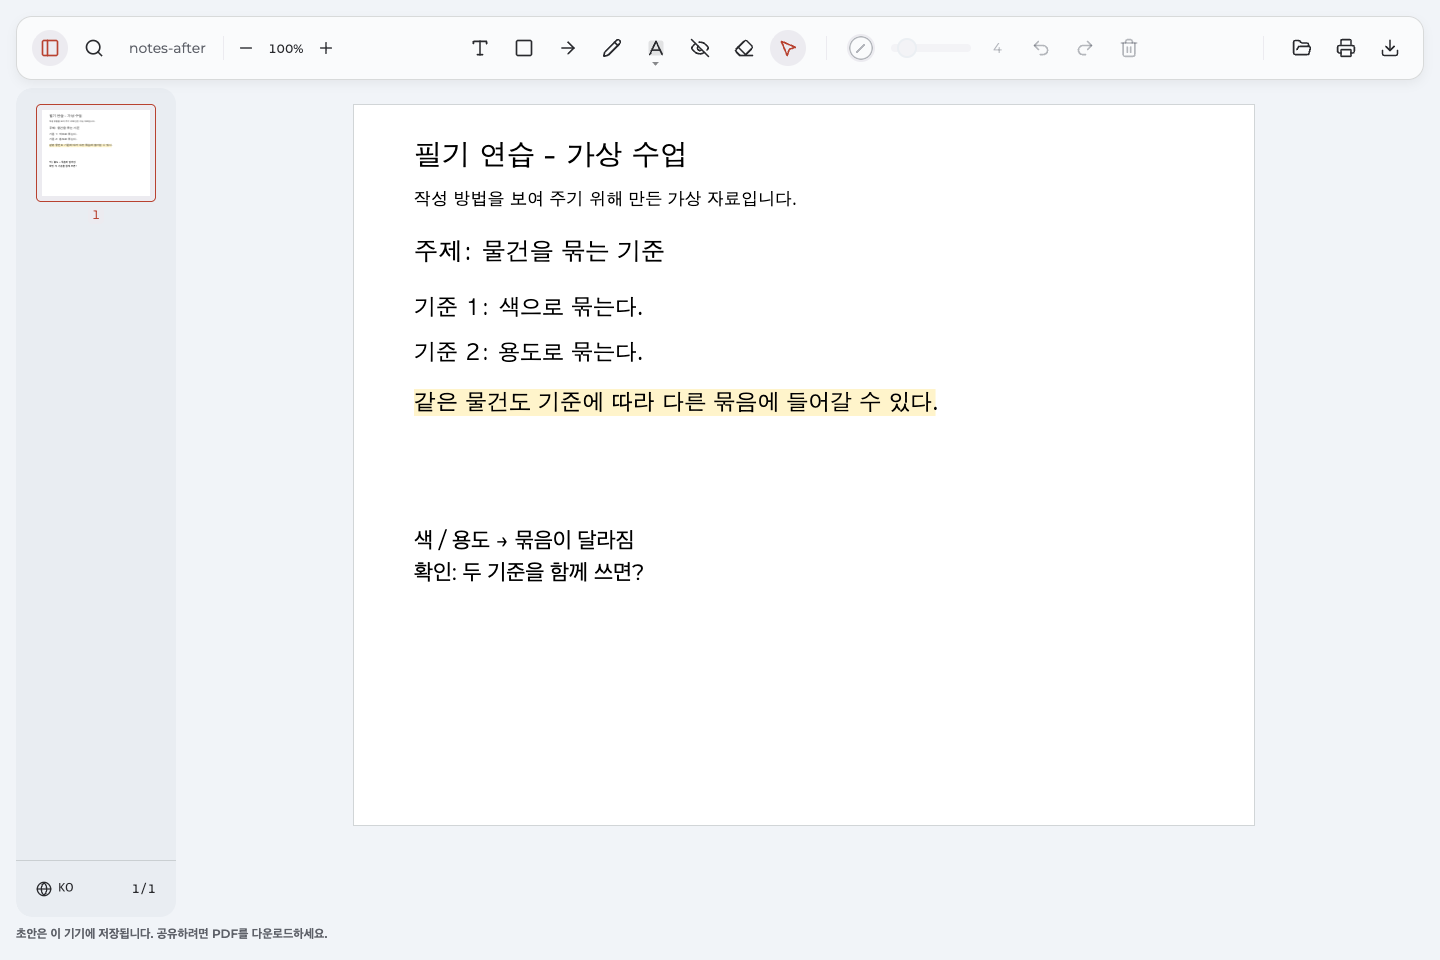
Task: Toggle the sidebar panel
Action: 50,48
